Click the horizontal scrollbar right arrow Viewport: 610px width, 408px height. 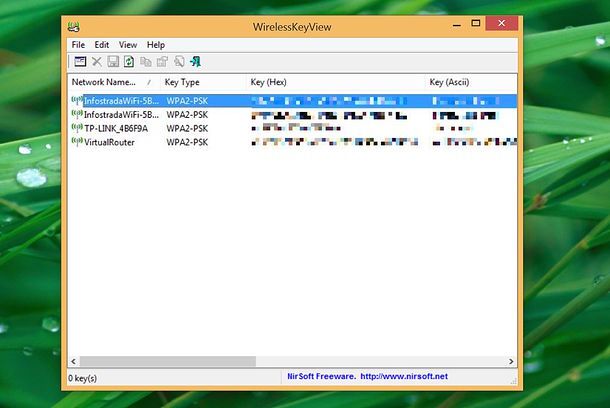coord(511,361)
